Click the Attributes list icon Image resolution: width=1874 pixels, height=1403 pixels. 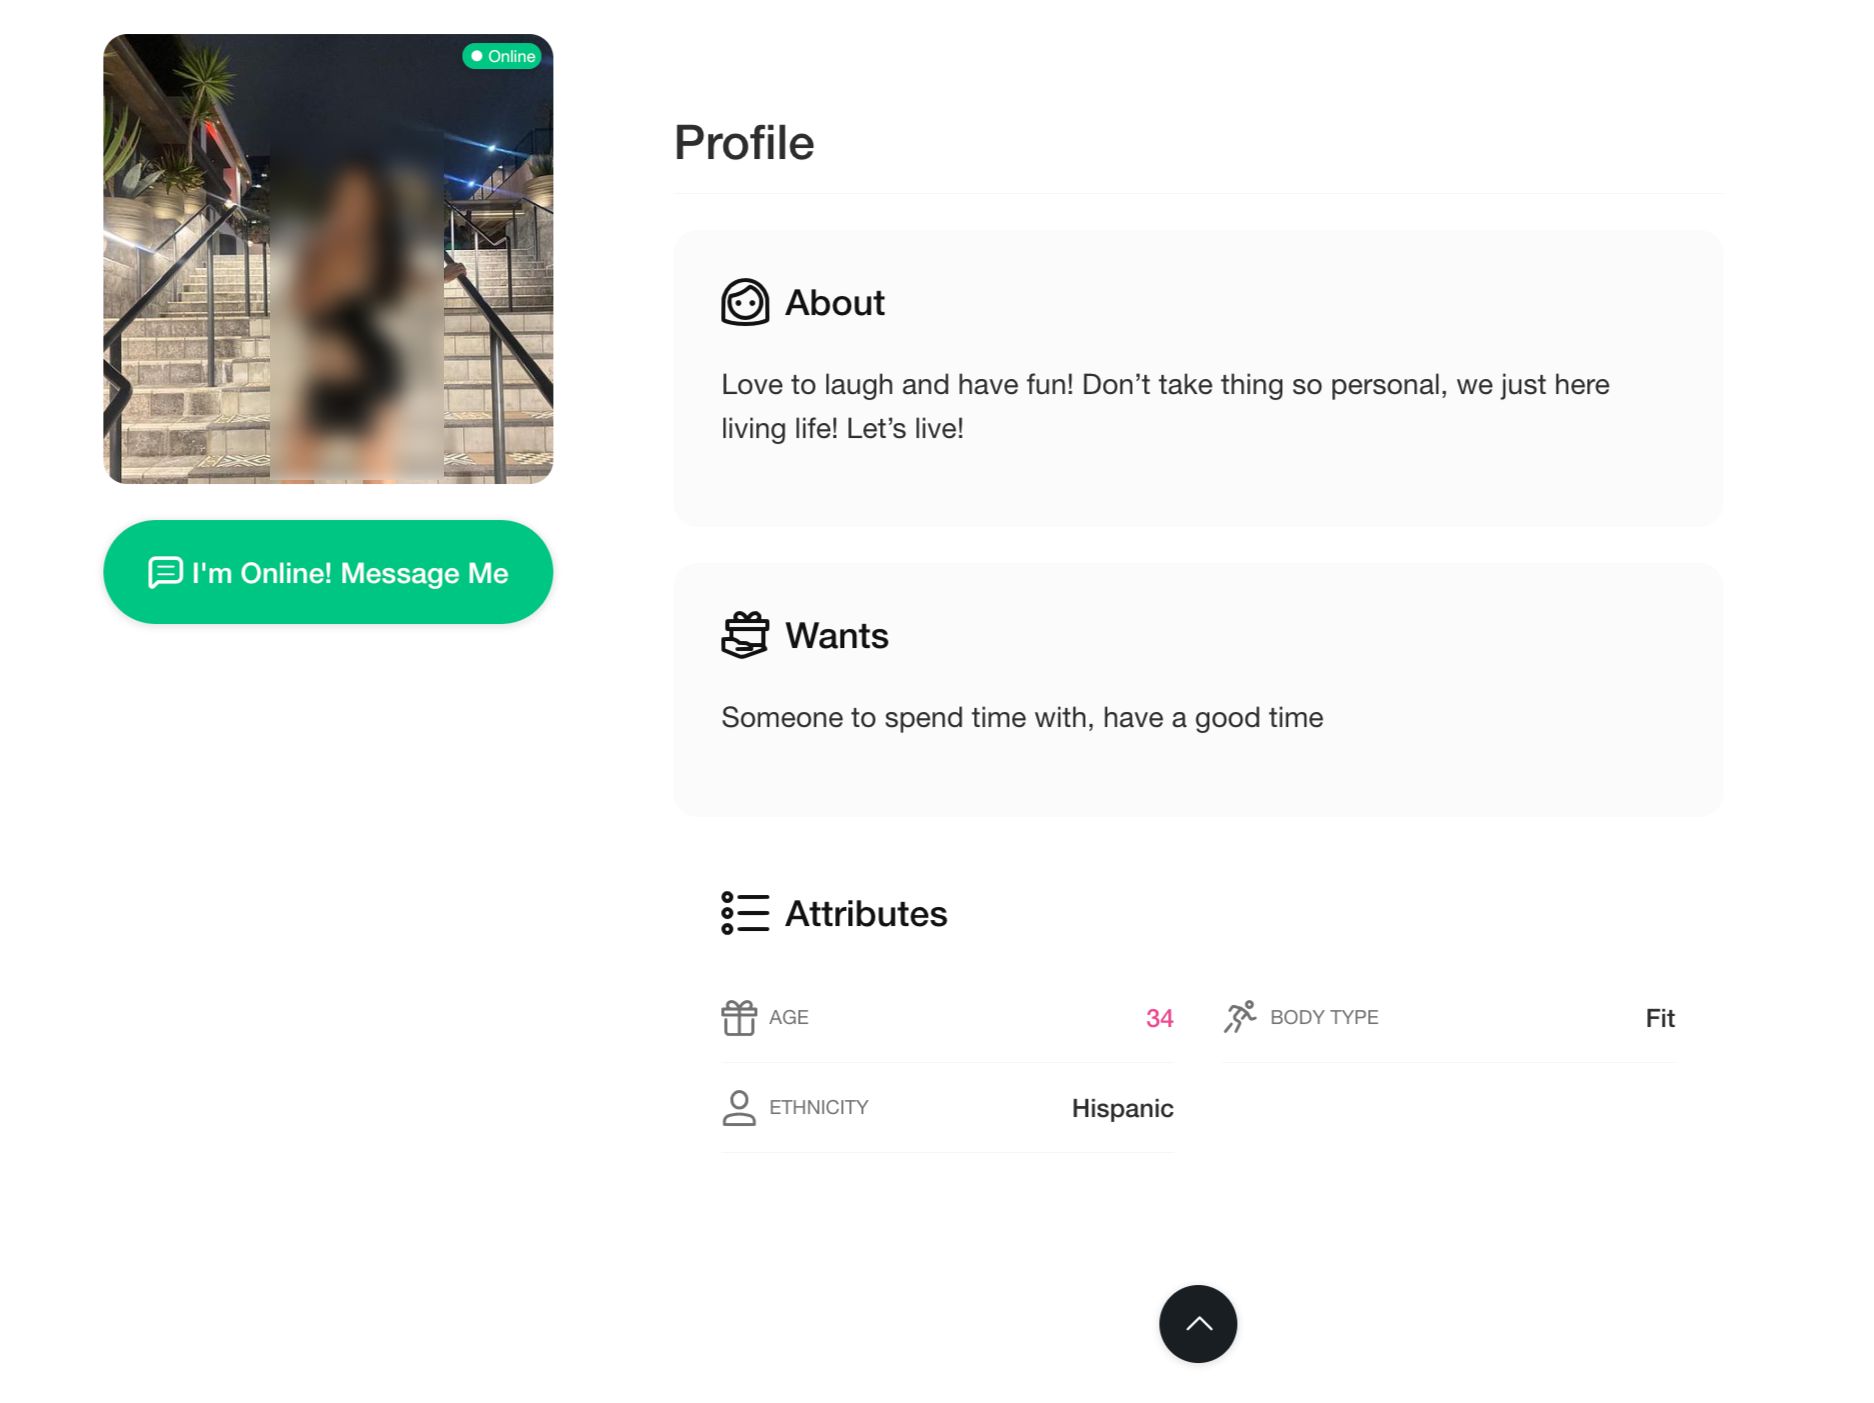point(745,913)
